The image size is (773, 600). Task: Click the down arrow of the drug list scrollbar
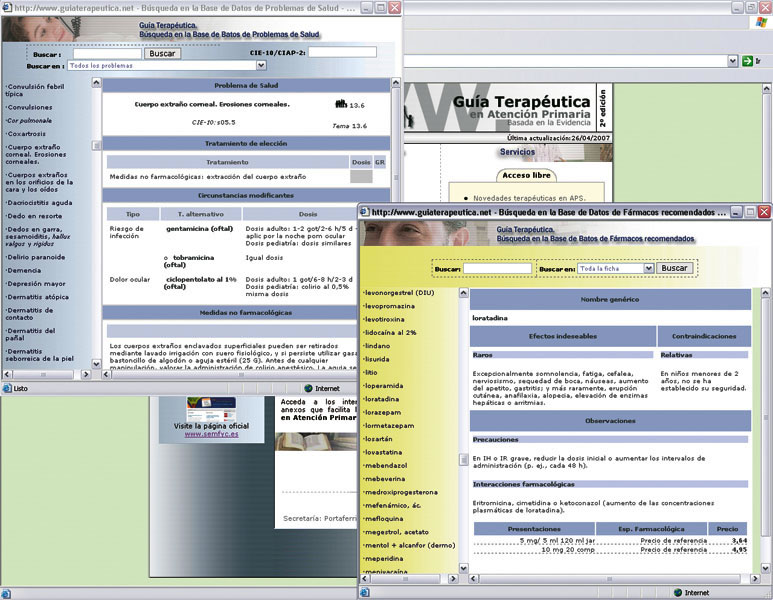click(x=463, y=568)
